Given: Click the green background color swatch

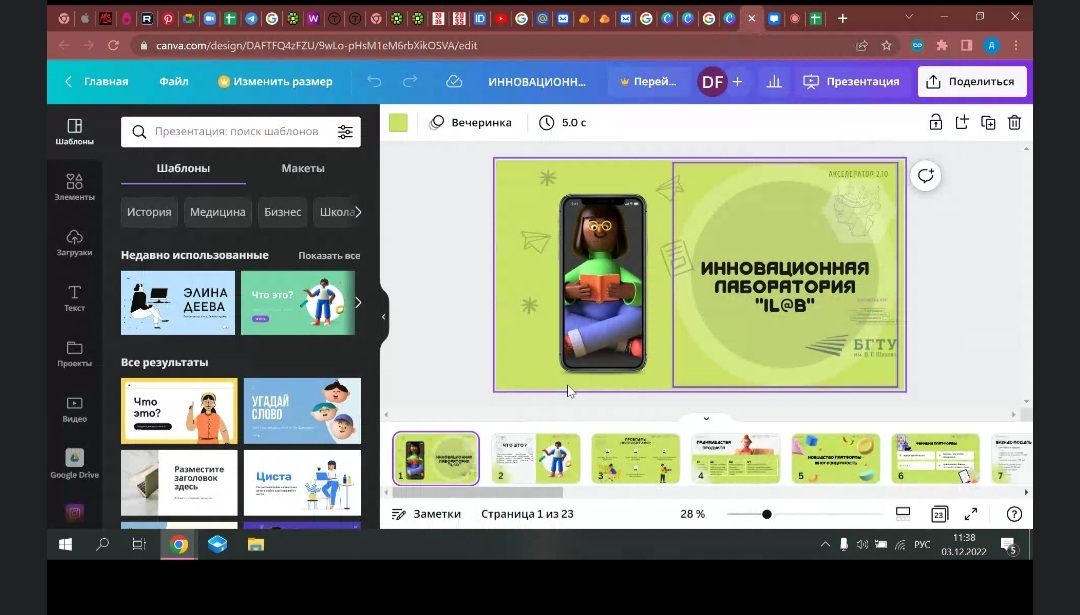Looking at the screenshot, I should click(x=398, y=123).
